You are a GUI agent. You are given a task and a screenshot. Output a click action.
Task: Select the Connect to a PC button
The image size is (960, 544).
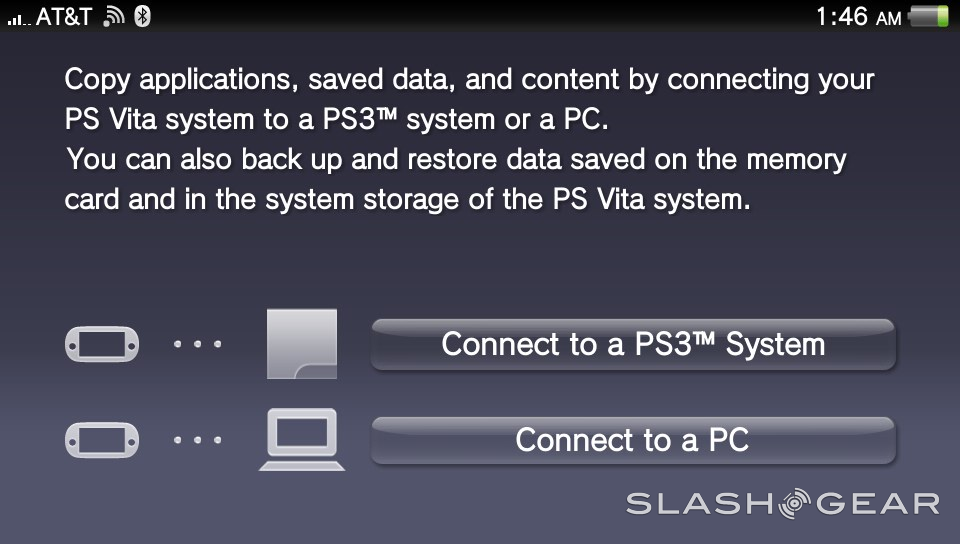click(633, 440)
